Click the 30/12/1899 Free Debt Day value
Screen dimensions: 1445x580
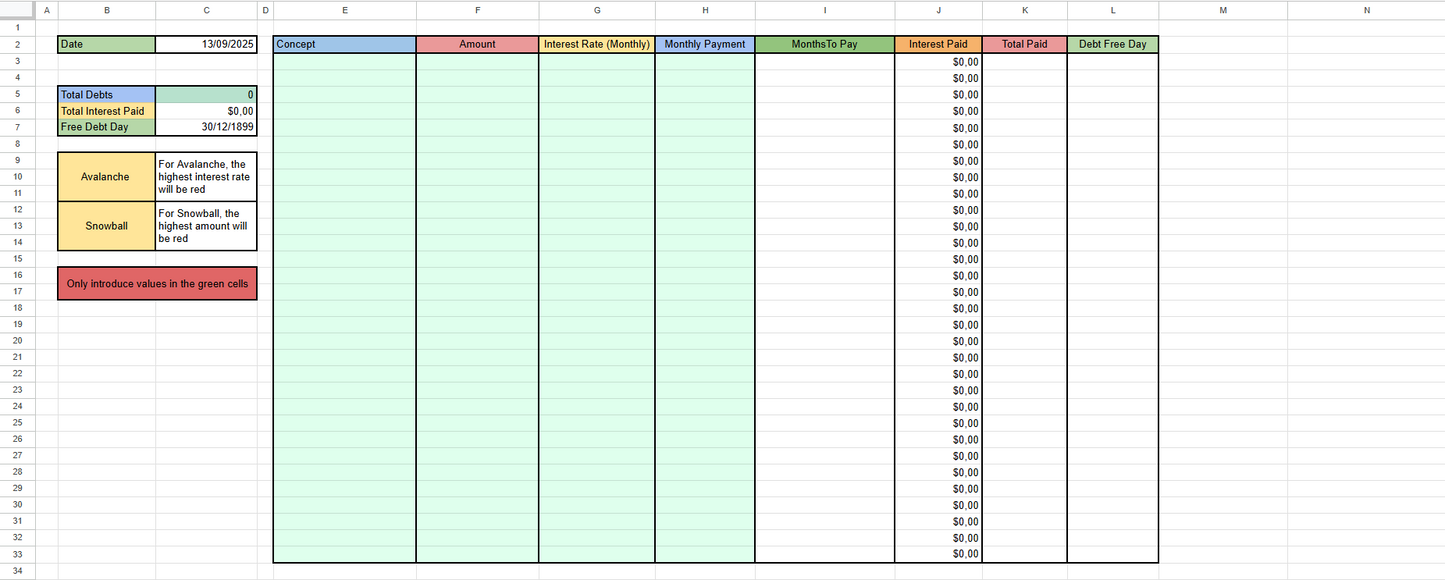coord(206,127)
